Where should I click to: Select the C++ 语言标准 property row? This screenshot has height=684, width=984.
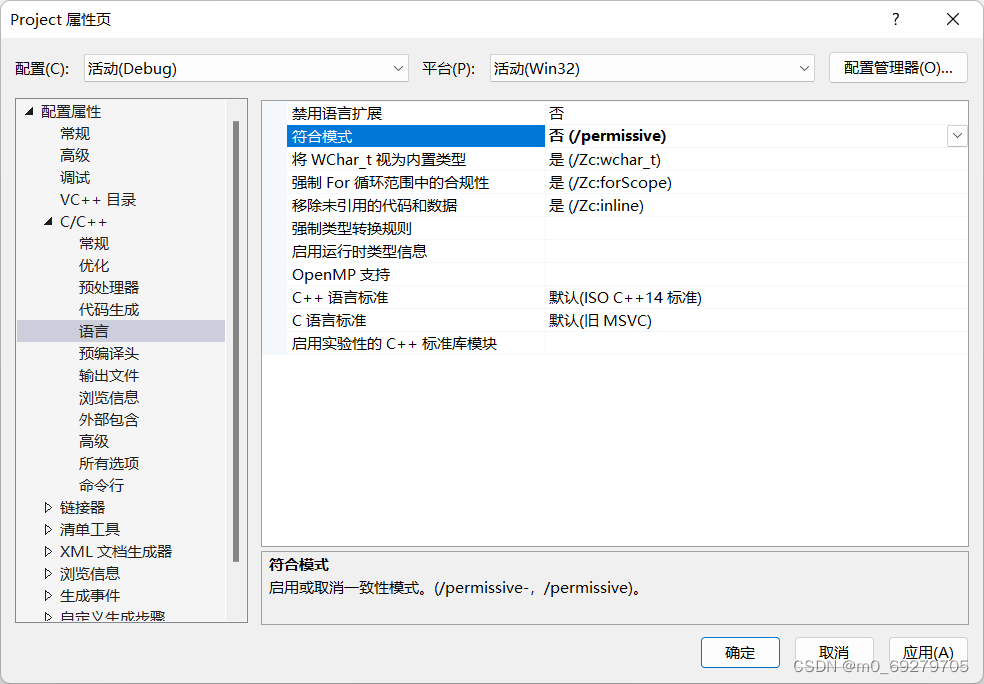(x=400, y=297)
